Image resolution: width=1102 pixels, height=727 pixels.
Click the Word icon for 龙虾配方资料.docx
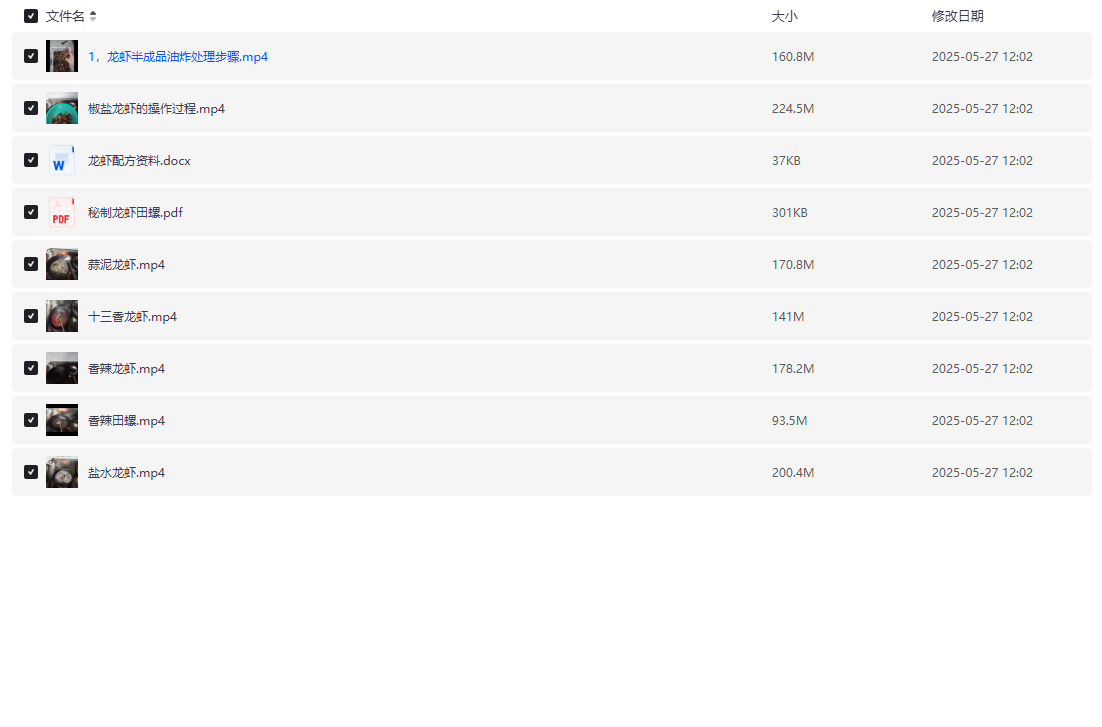(61, 160)
